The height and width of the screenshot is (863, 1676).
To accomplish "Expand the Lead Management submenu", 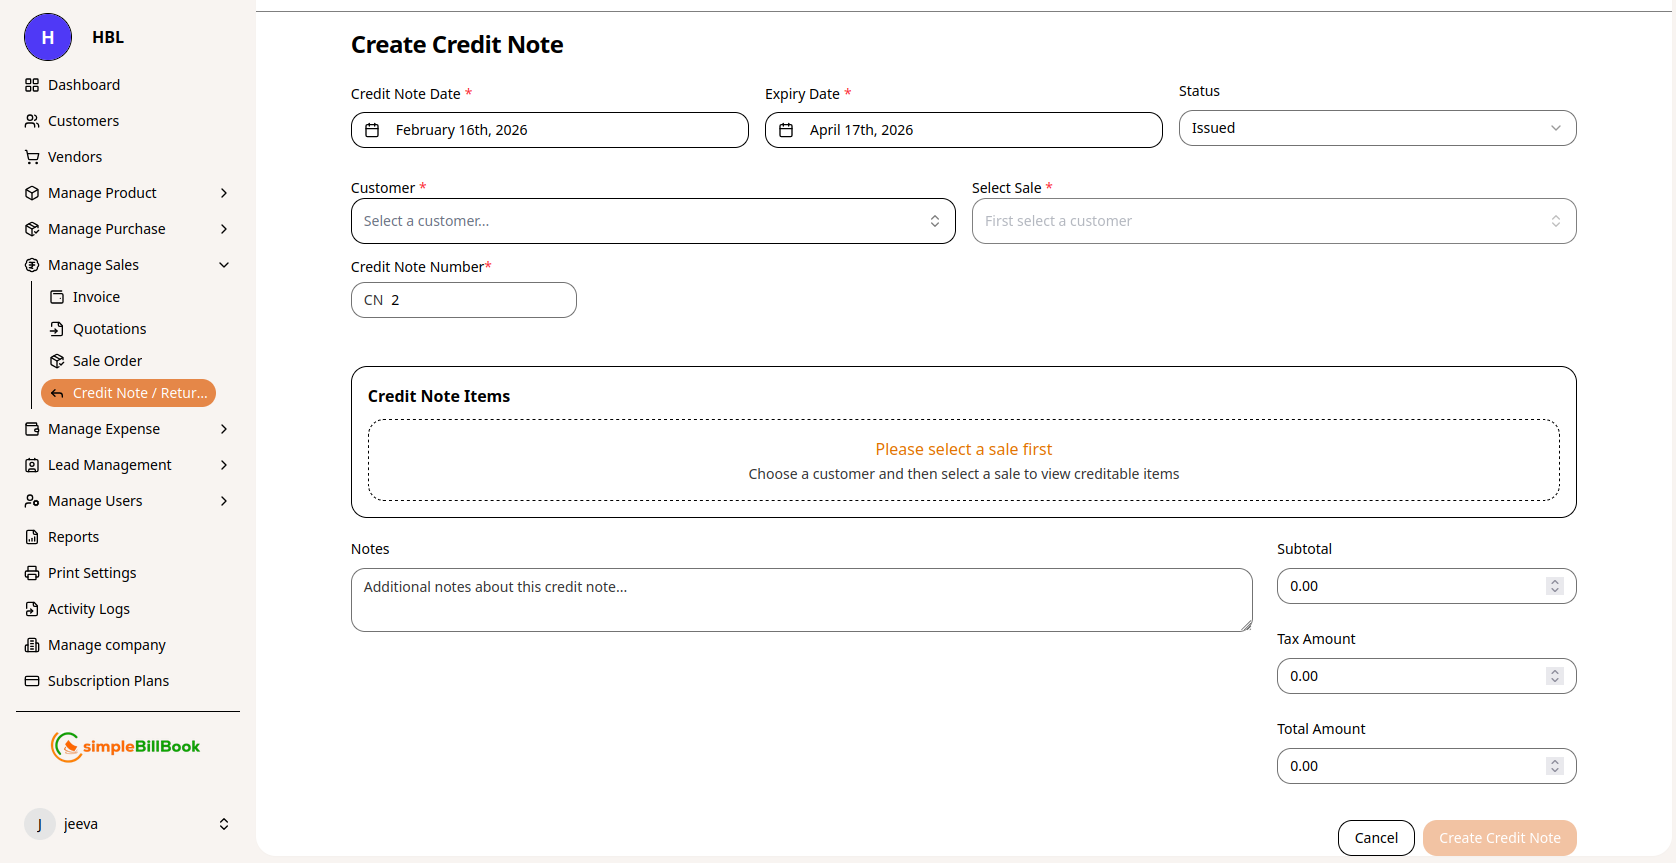I will 224,465.
